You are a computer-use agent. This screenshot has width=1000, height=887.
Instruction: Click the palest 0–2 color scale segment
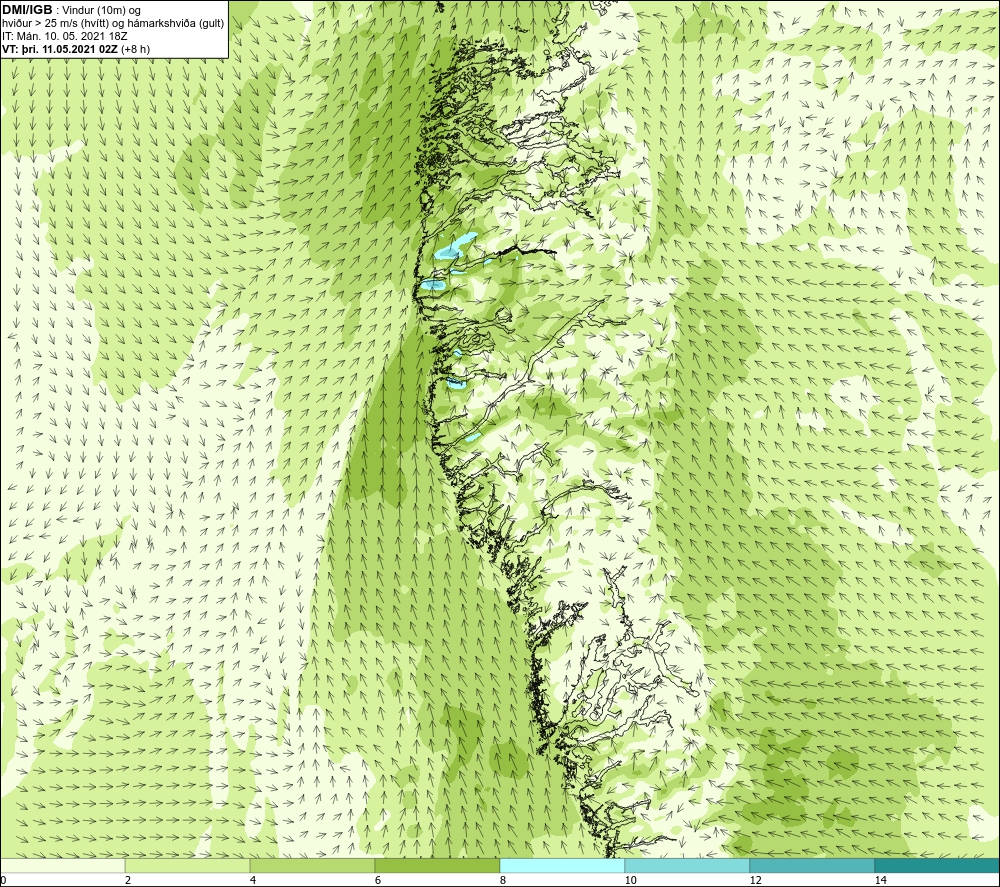(62, 865)
